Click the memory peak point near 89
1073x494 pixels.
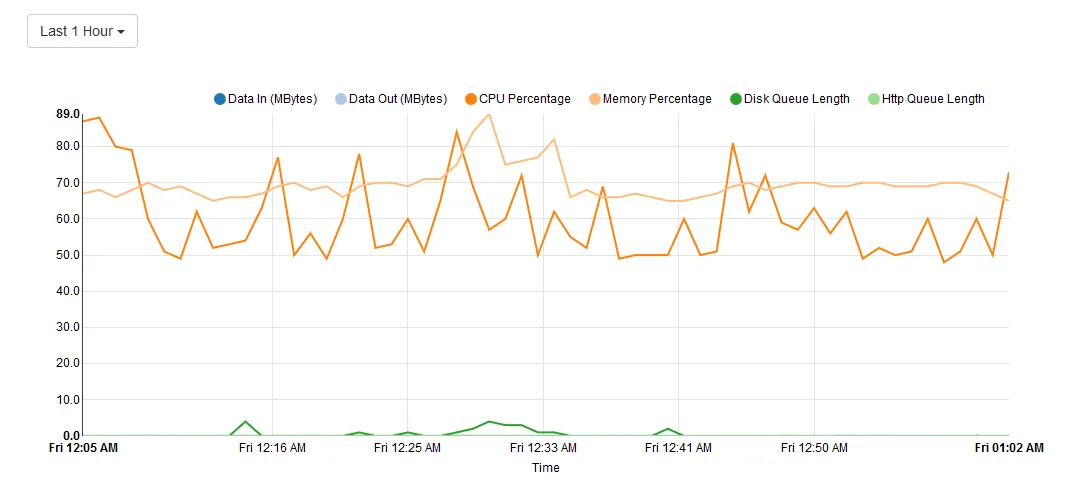pyautogui.click(x=488, y=114)
